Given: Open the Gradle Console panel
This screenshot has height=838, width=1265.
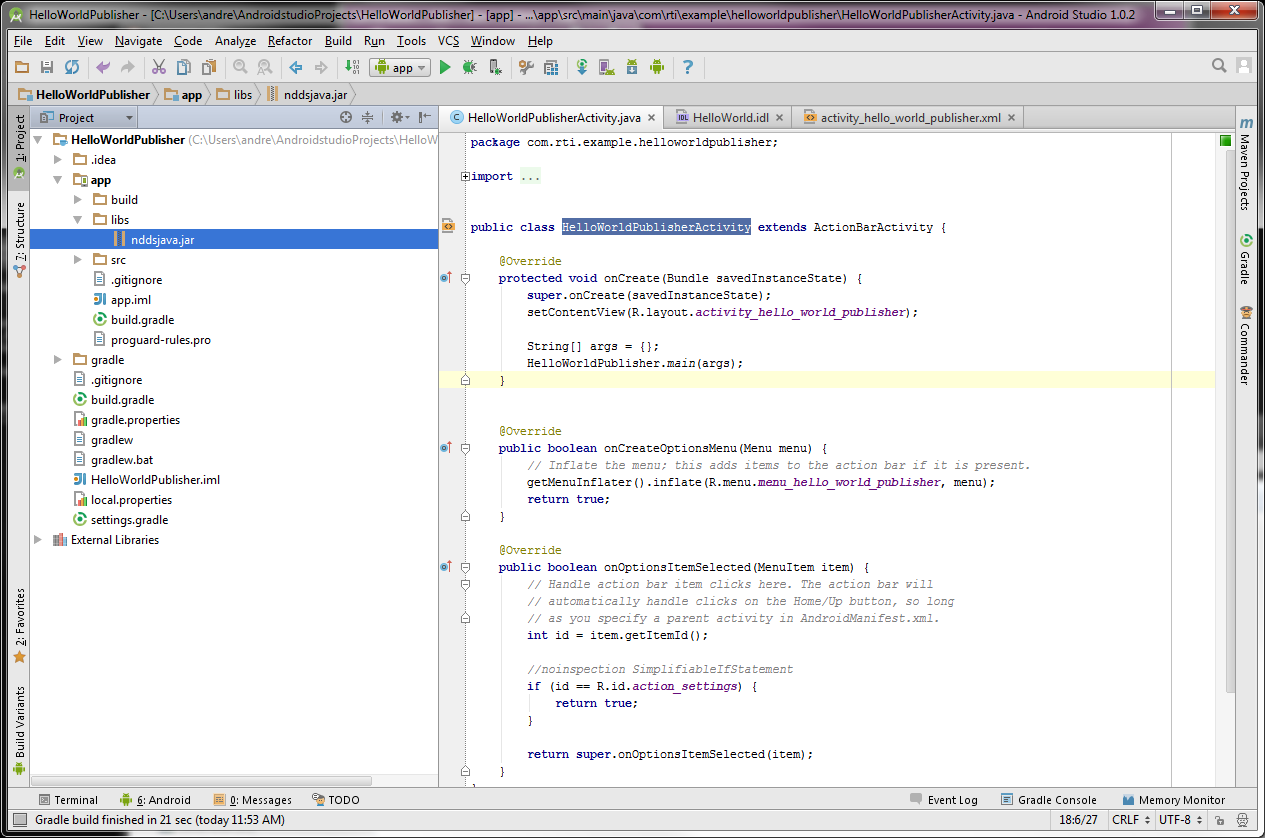Looking at the screenshot, I should pyautogui.click(x=1048, y=800).
